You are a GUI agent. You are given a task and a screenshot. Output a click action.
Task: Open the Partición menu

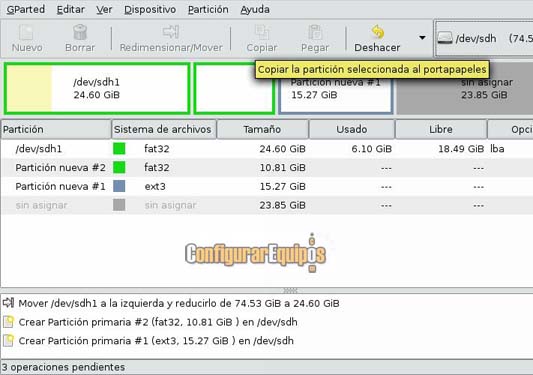tap(208, 10)
